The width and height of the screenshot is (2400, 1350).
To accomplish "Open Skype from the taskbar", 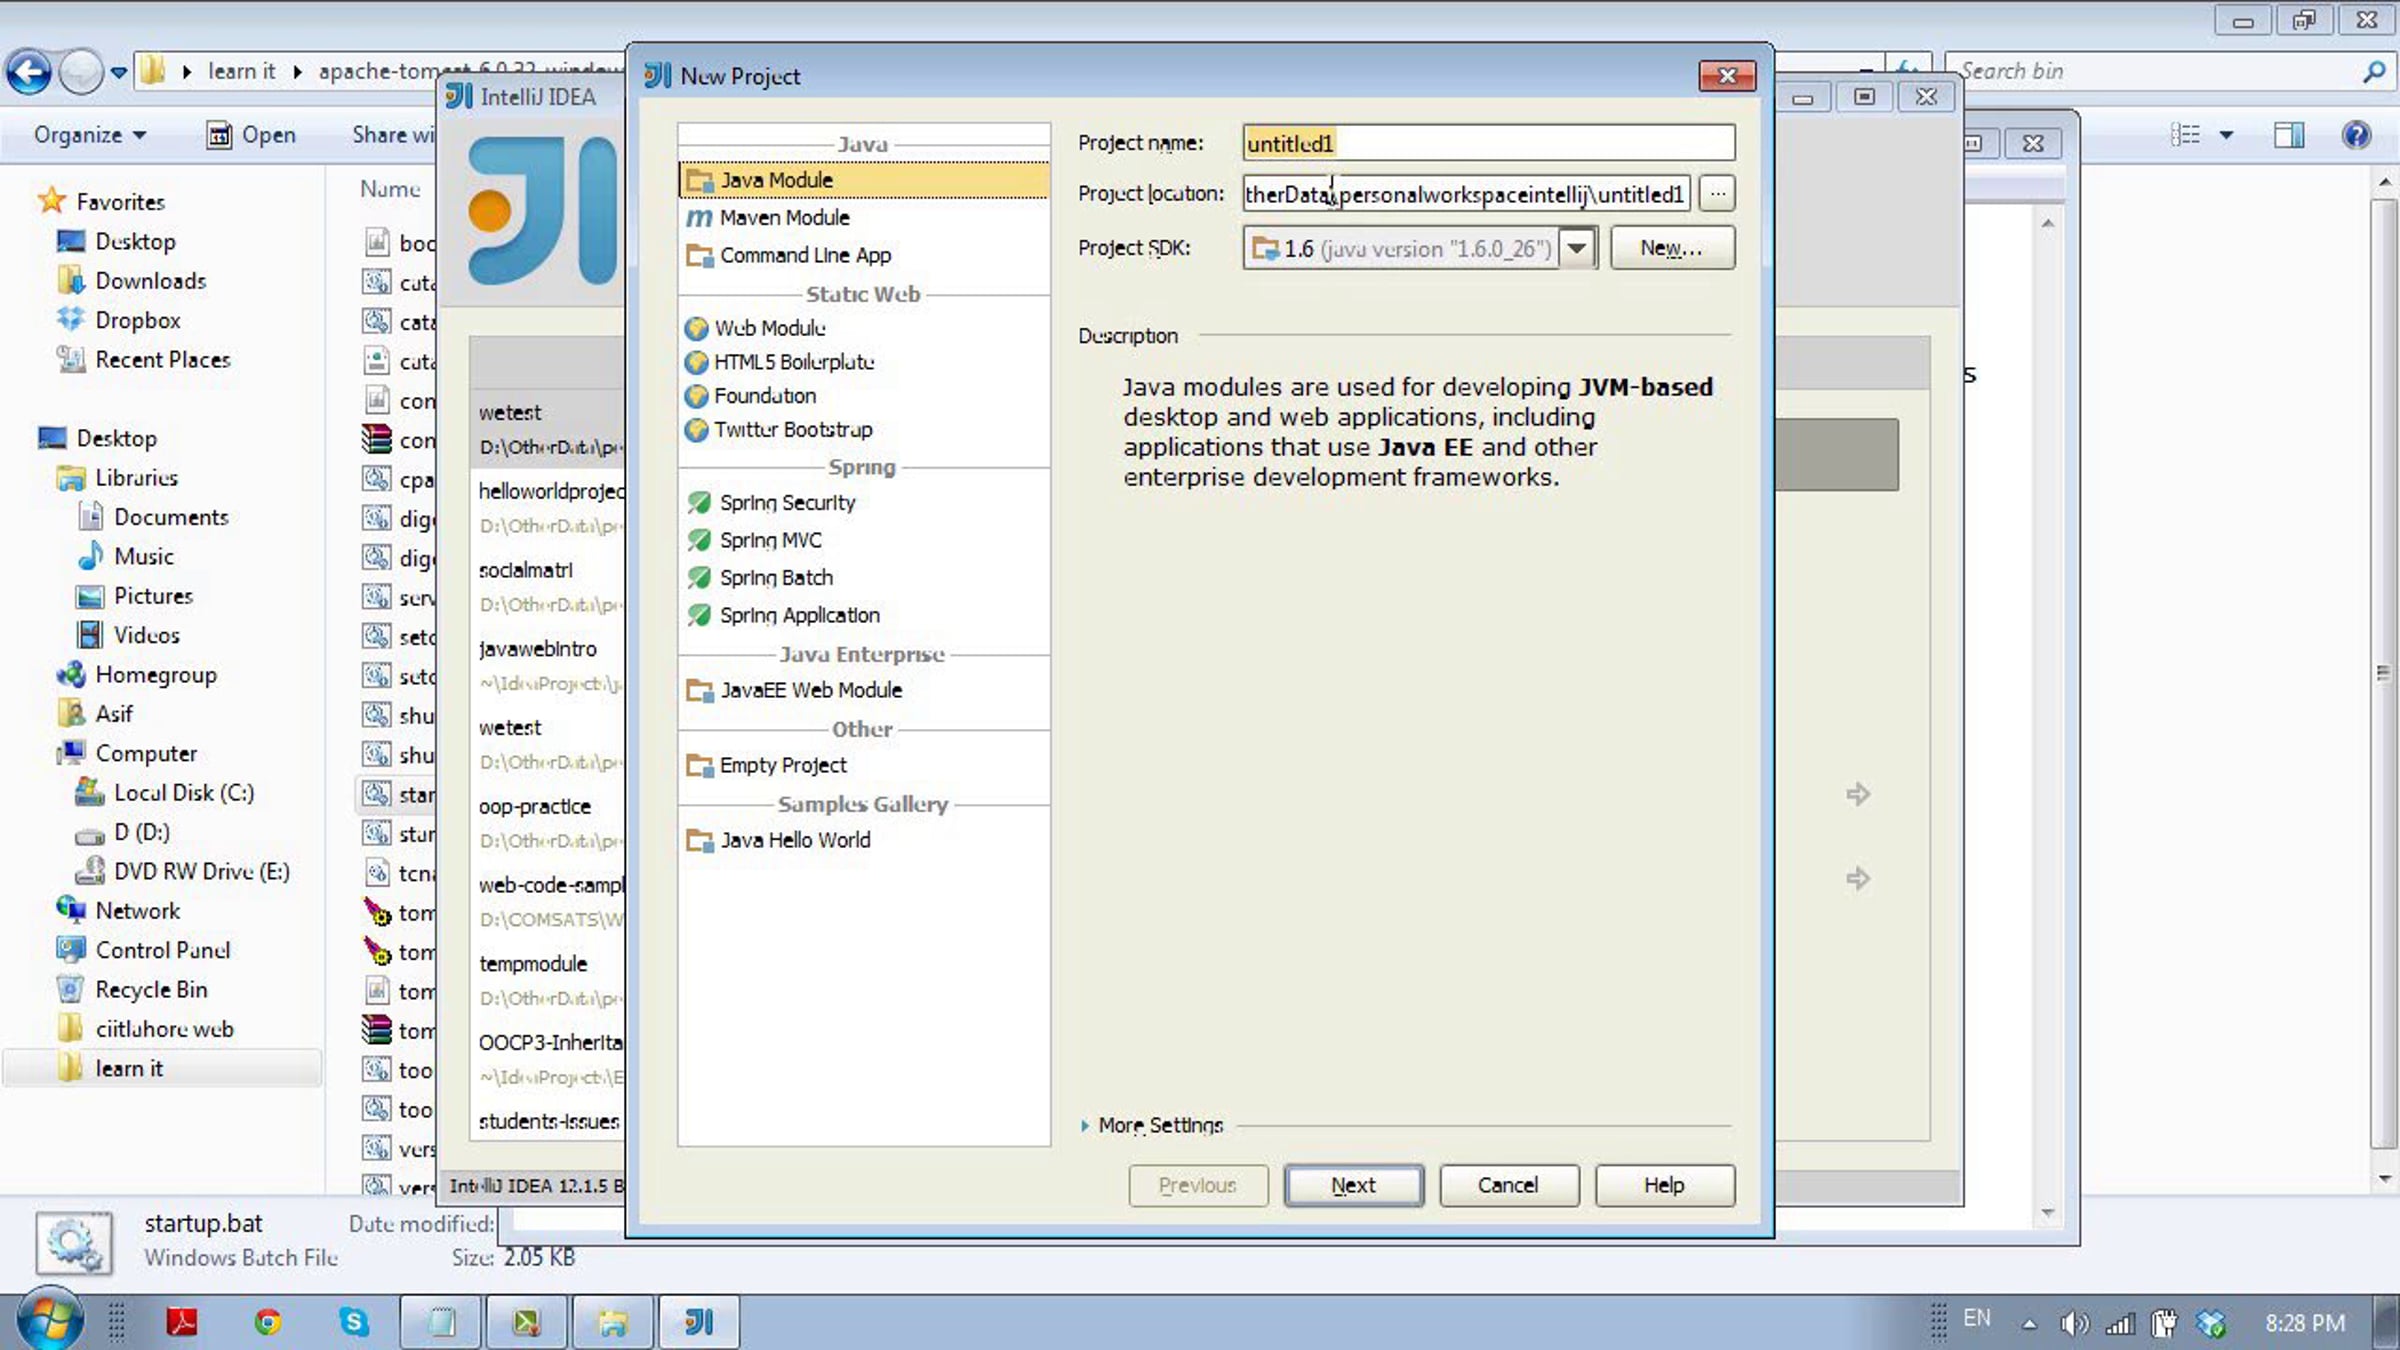I will pyautogui.click(x=353, y=1322).
